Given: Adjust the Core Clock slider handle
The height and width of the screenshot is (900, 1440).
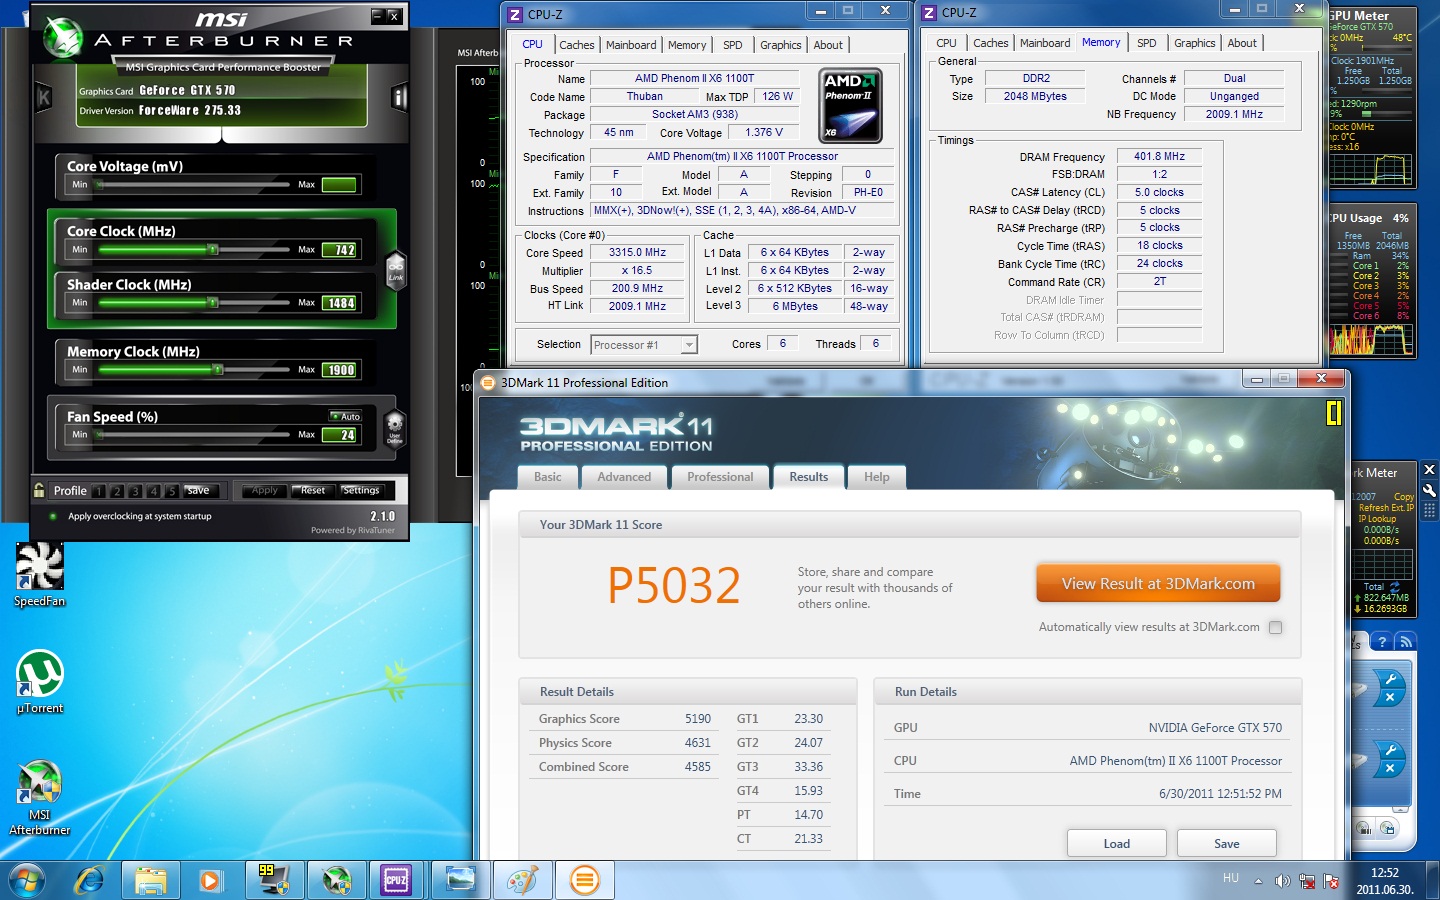Looking at the screenshot, I should tap(212, 249).
